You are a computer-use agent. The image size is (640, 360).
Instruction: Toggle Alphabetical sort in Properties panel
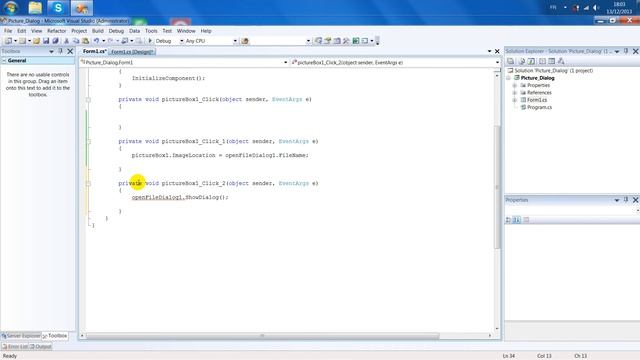pos(517,220)
